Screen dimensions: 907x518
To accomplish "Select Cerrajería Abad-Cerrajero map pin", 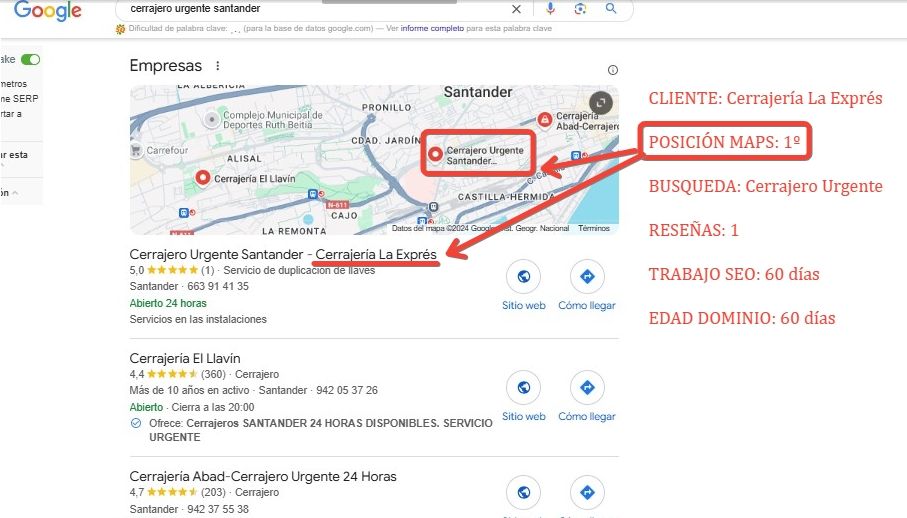I will [544, 120].
